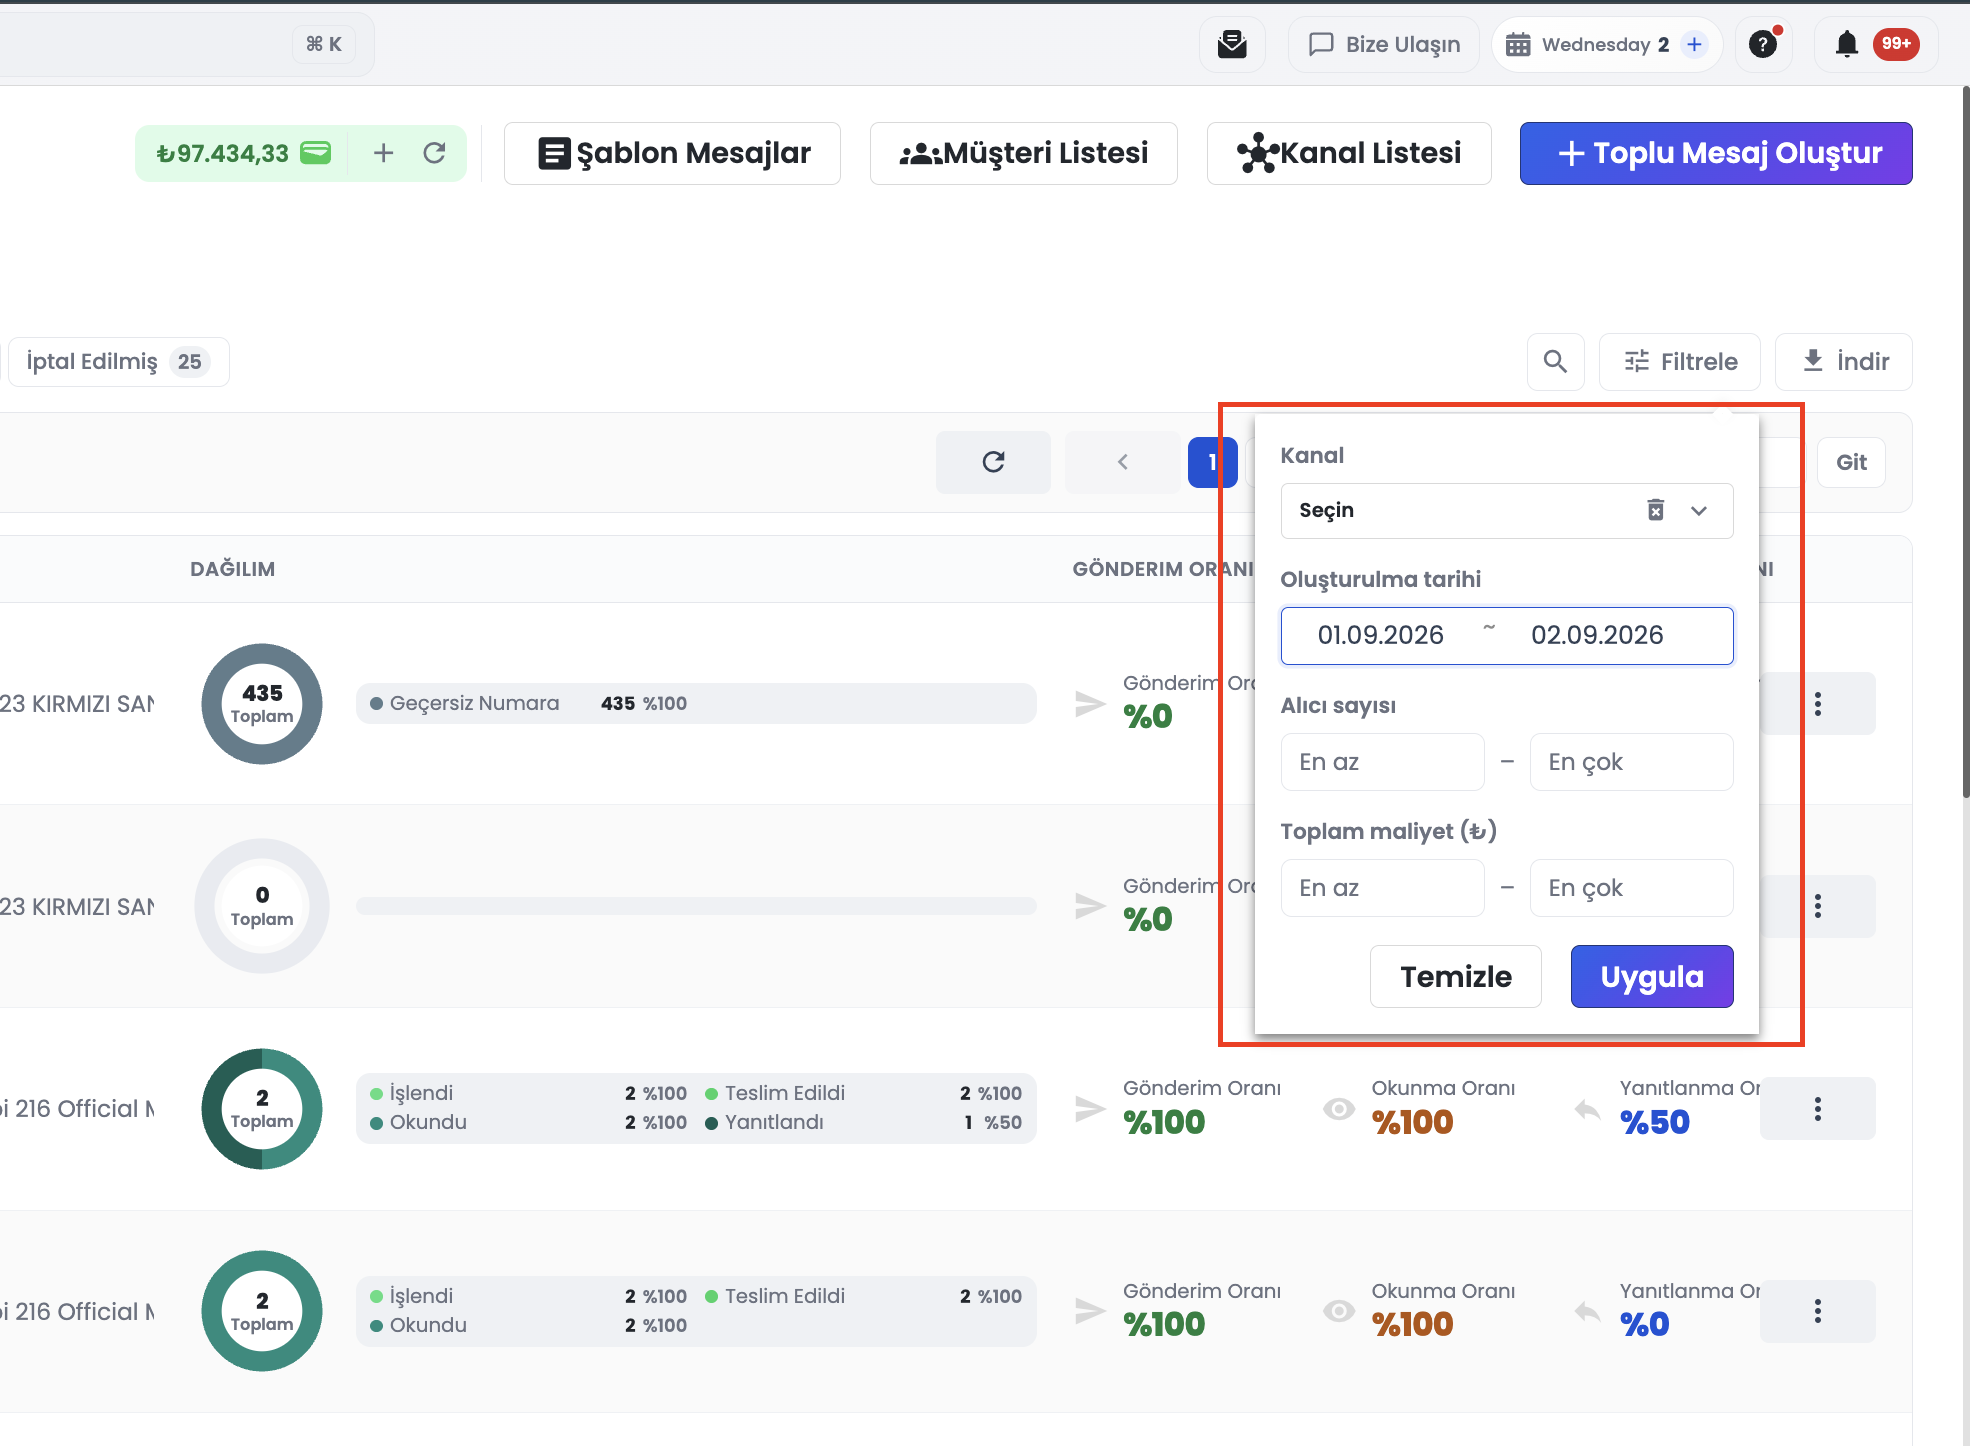
Task: Edit the start date 01.09.2026
Action: pos(1380,635)
